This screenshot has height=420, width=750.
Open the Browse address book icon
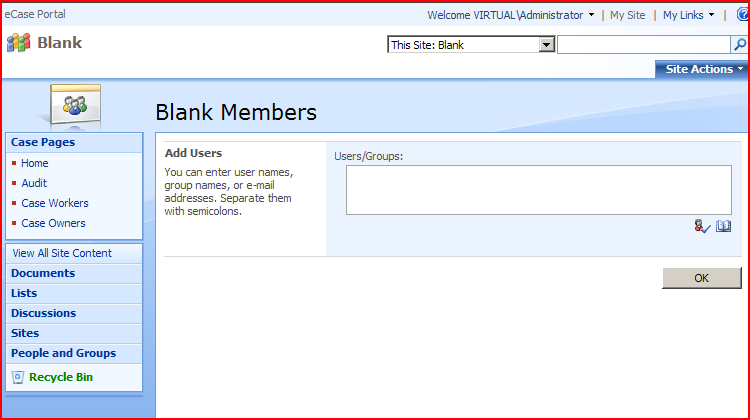(724, 227)
